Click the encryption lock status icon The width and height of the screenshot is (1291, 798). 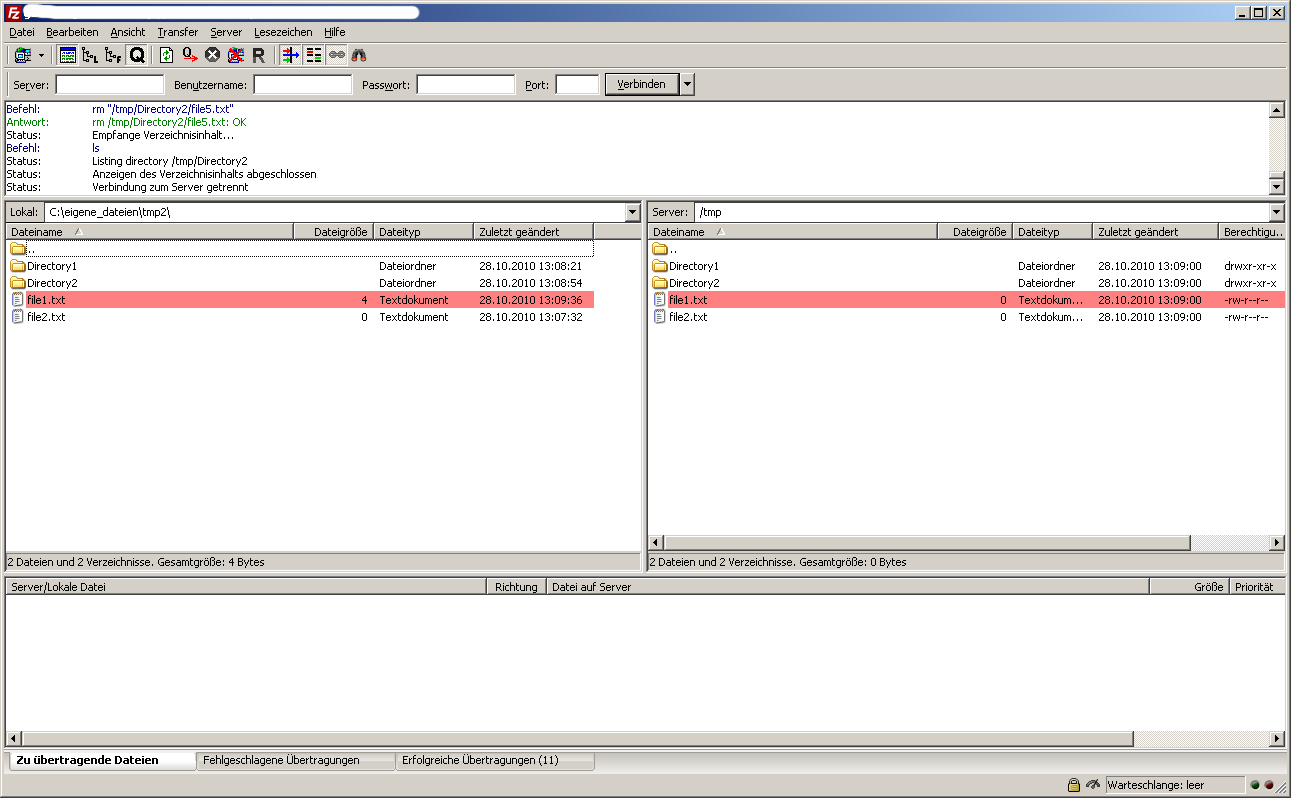coord(1073,785)
